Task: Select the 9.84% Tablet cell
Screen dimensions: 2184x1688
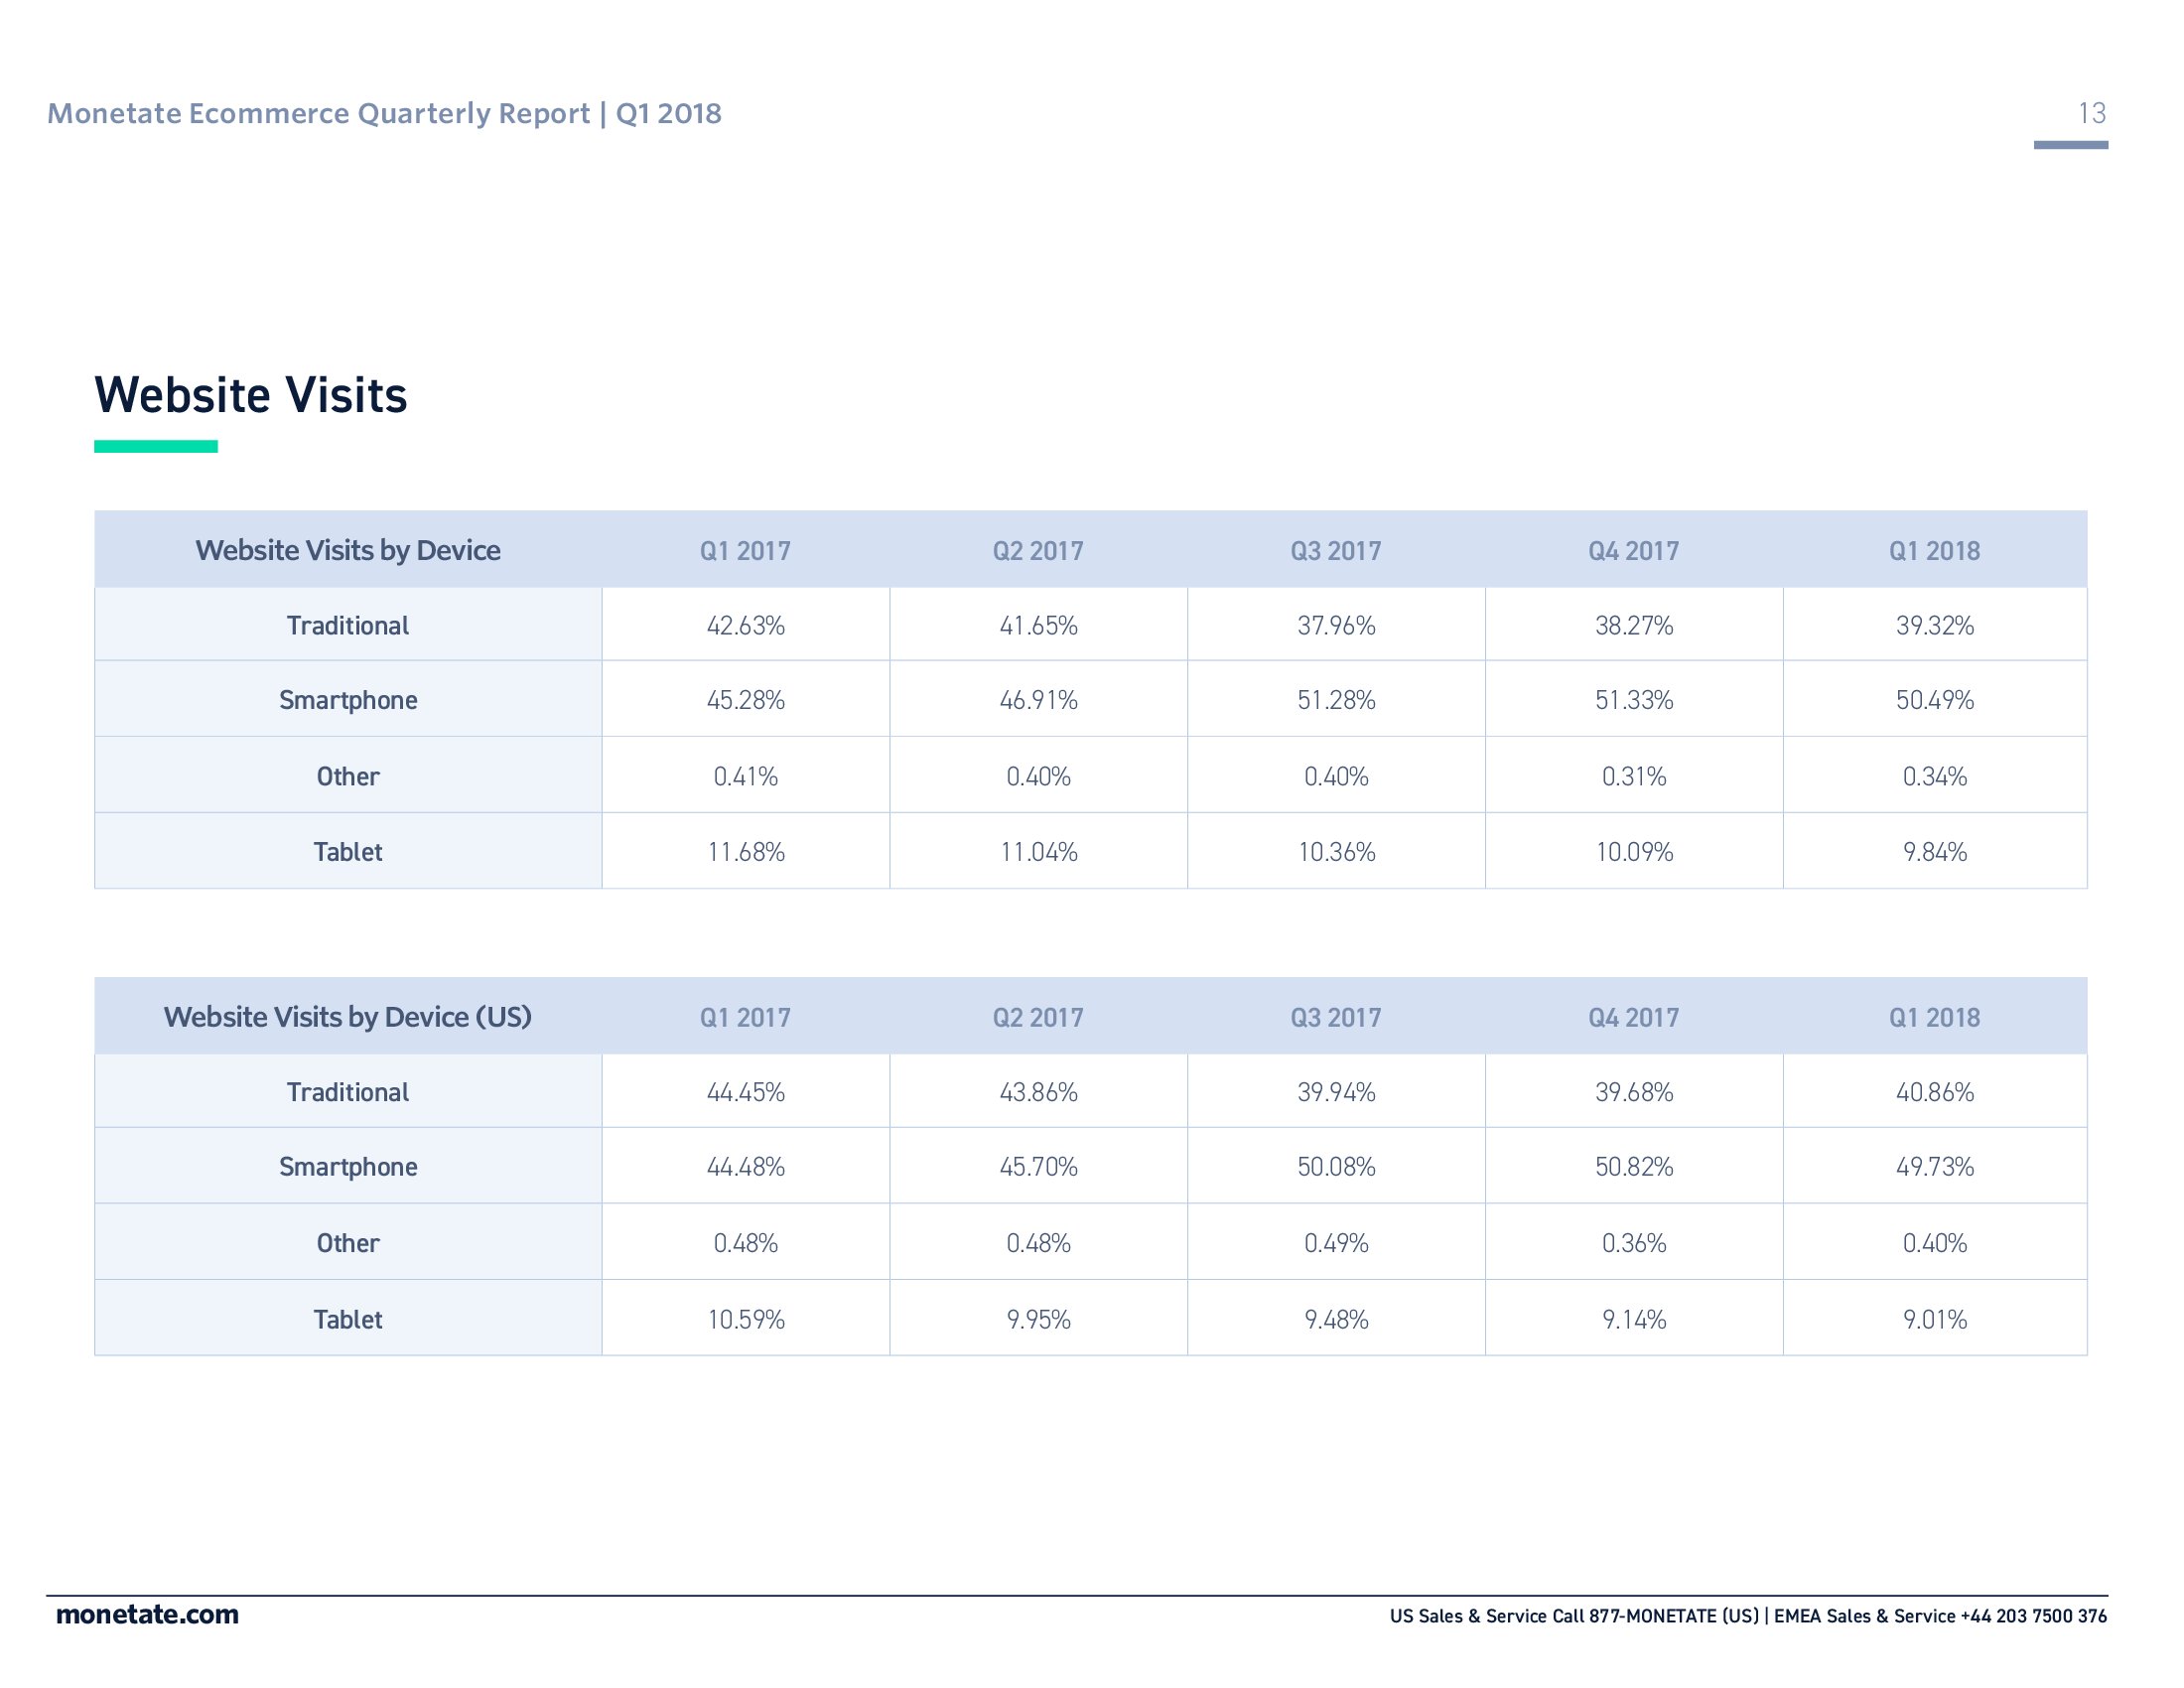Action: tap(1934, 852)
